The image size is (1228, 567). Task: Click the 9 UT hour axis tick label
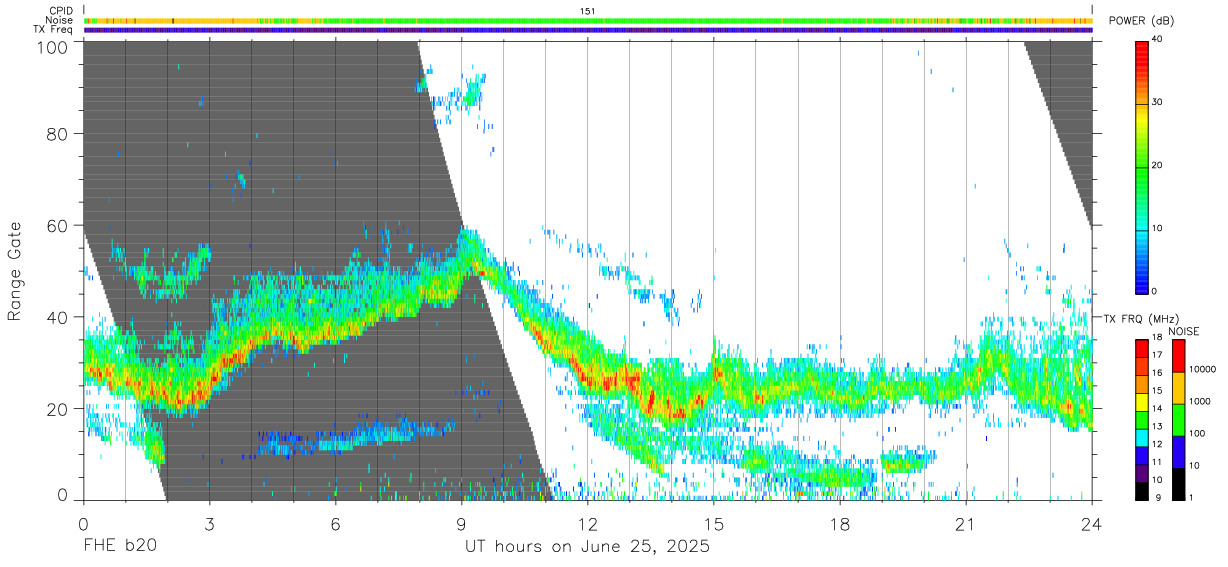461,524
